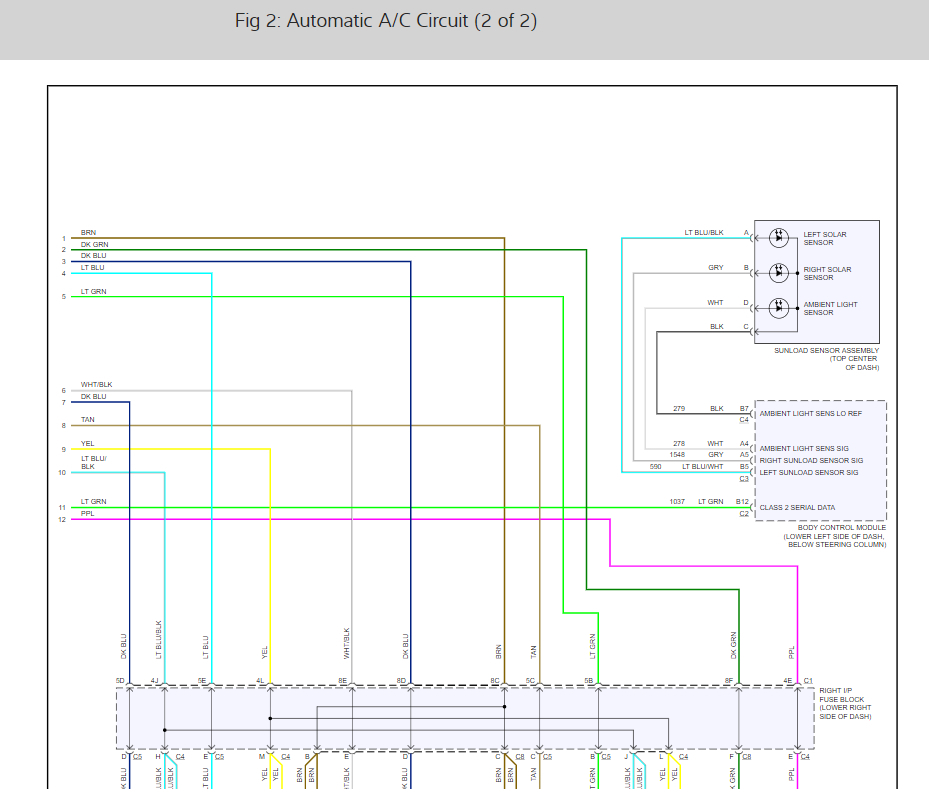The height and width of the screenshot is (806, 929).
Task: Click fuse block terminal label '8C'
Action: 495,681
